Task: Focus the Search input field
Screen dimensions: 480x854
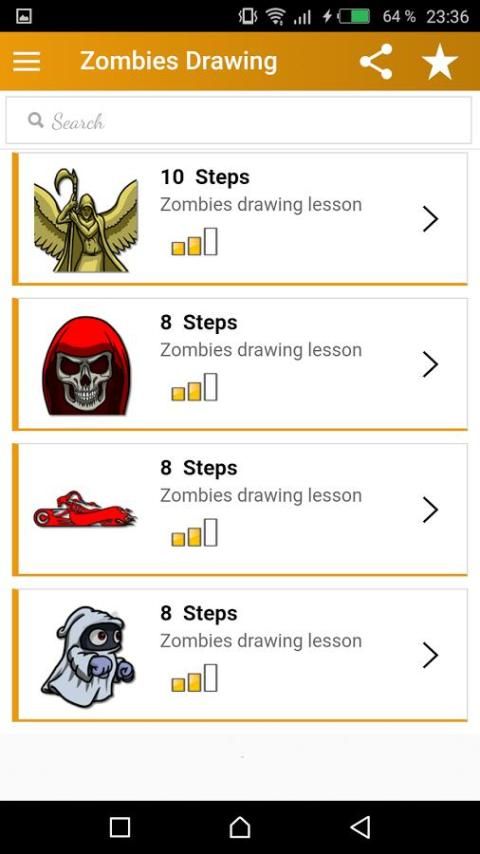Action: (x=239, y=120)
